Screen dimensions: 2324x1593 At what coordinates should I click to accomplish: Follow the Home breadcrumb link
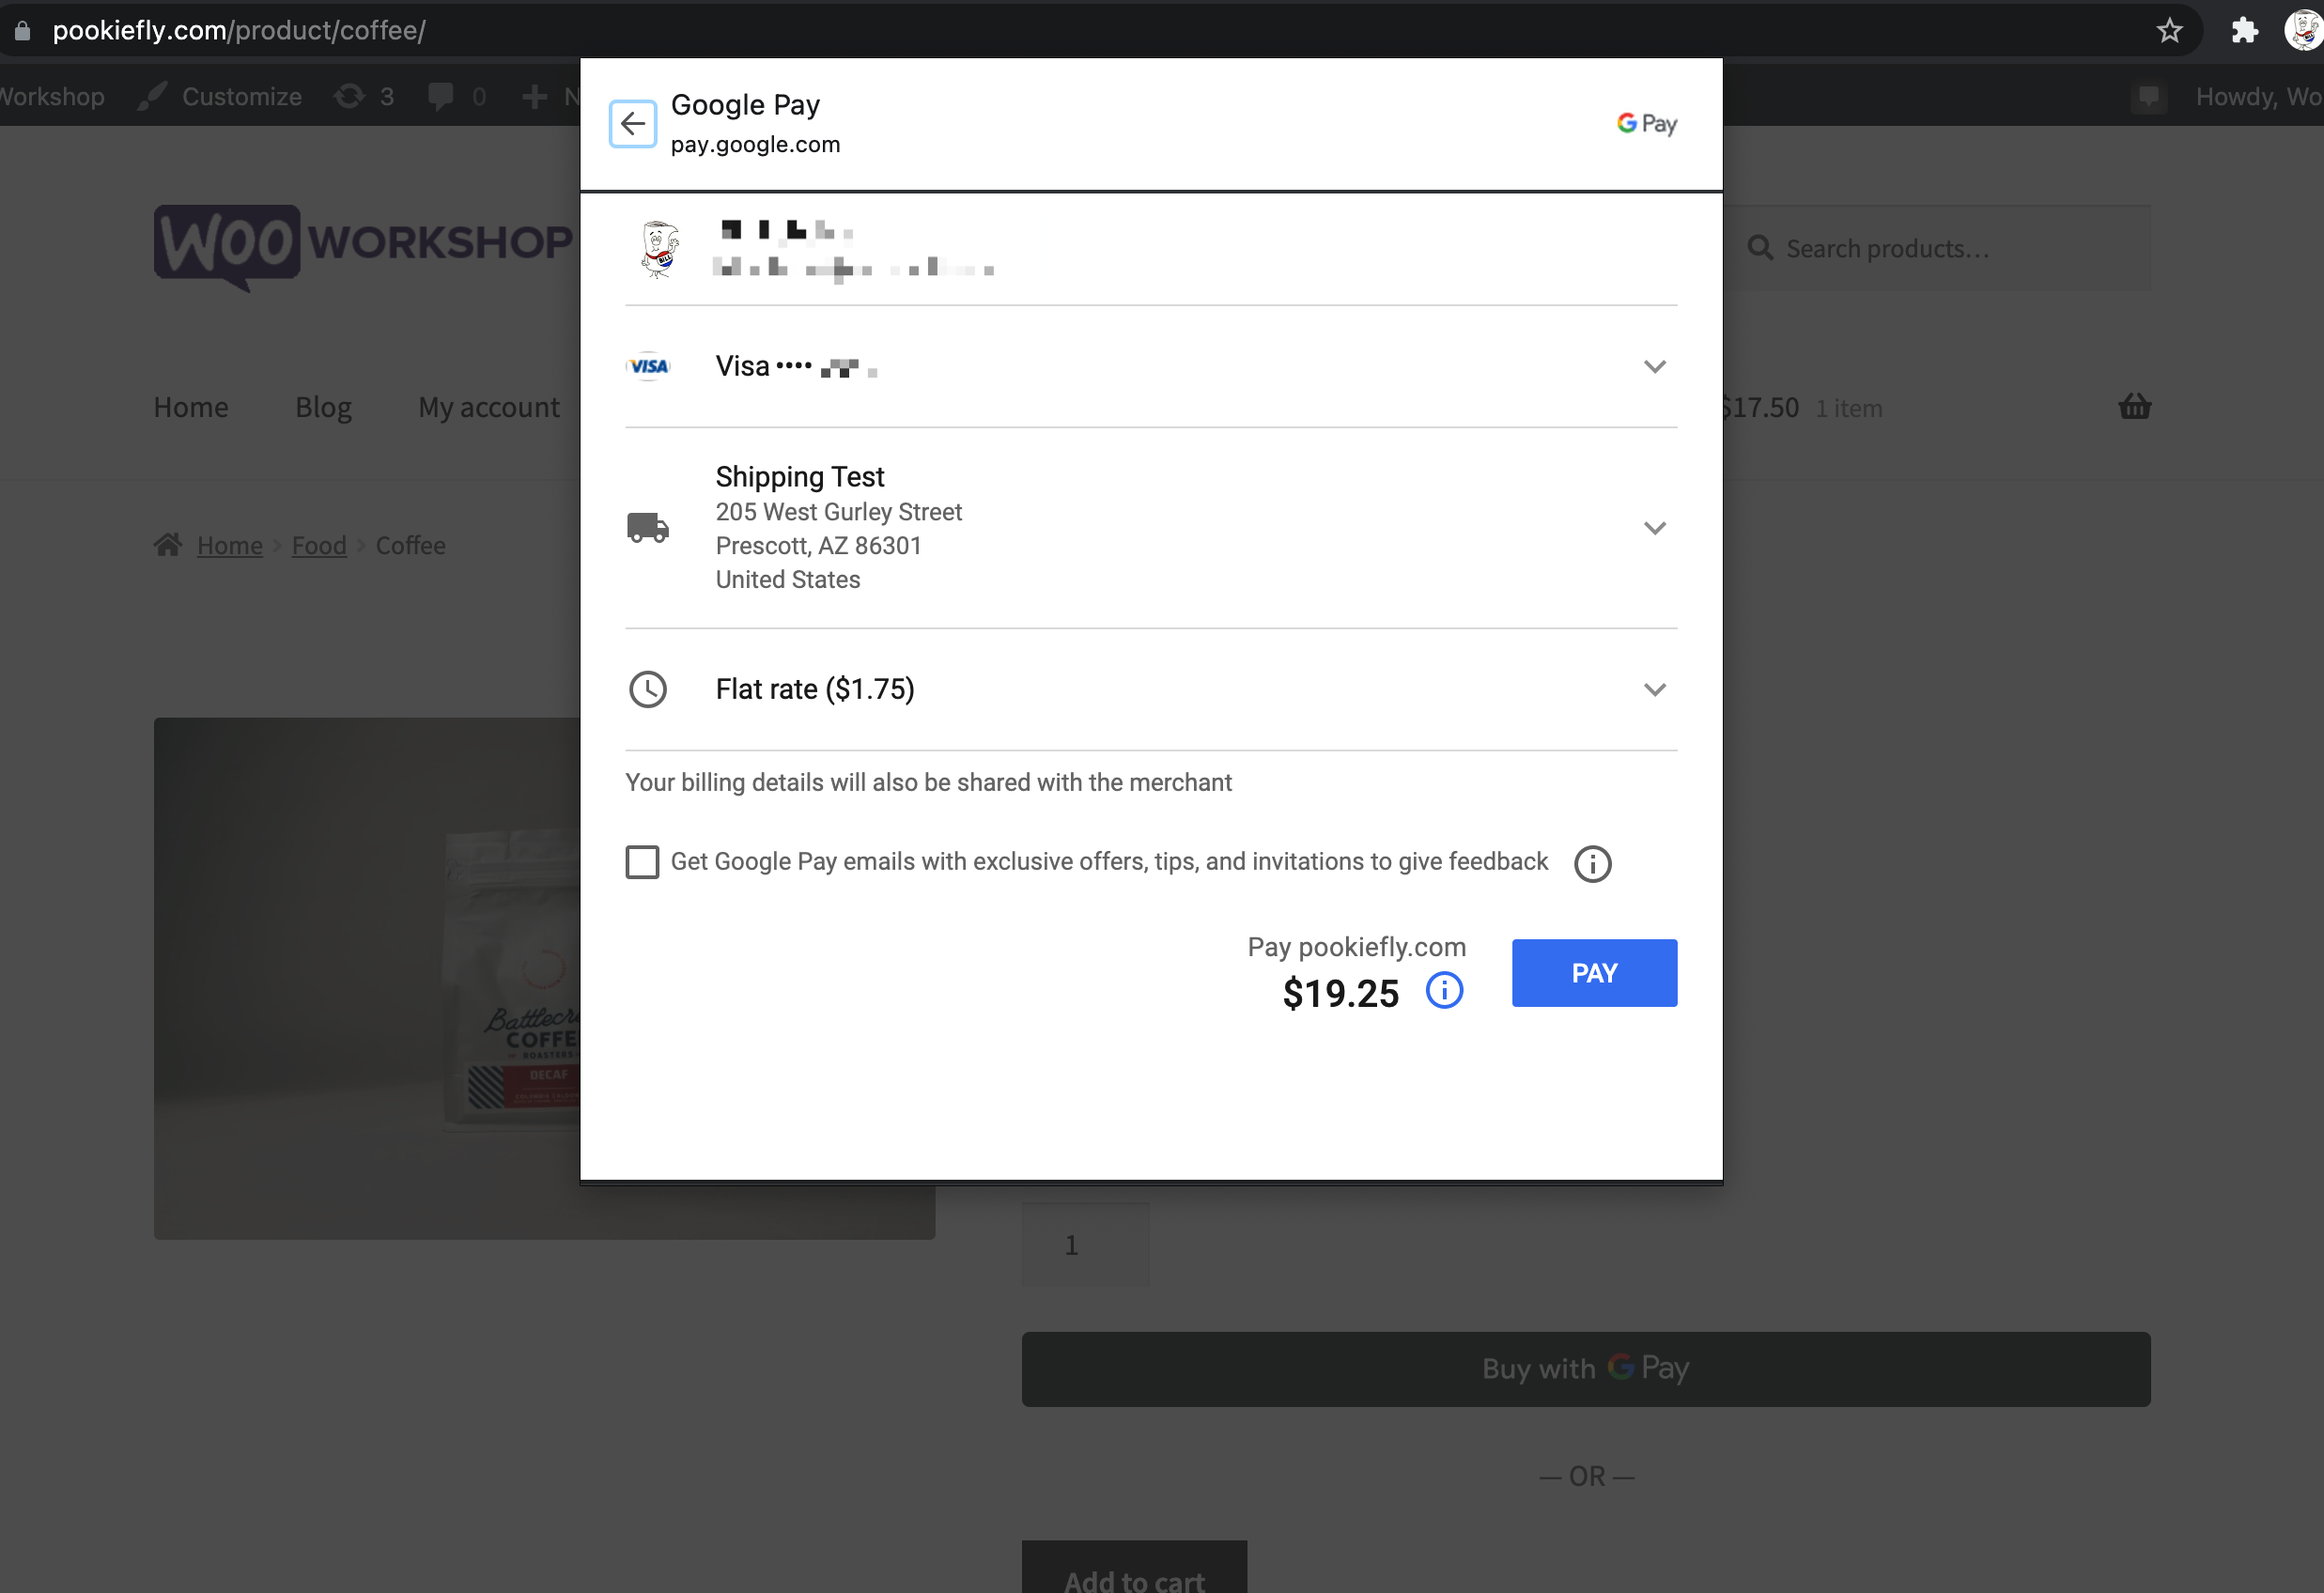coord(230,545)
